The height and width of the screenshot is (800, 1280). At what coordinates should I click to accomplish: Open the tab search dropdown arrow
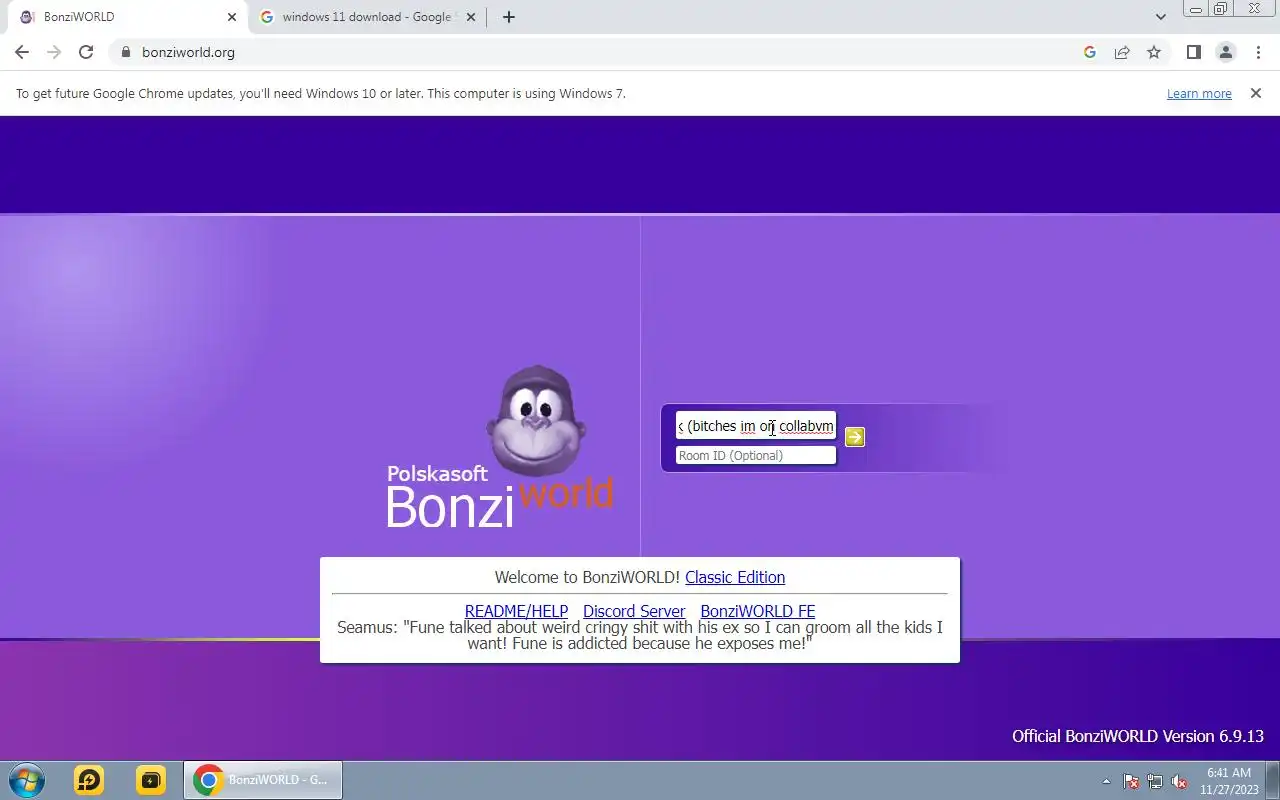coord(1160,17)
